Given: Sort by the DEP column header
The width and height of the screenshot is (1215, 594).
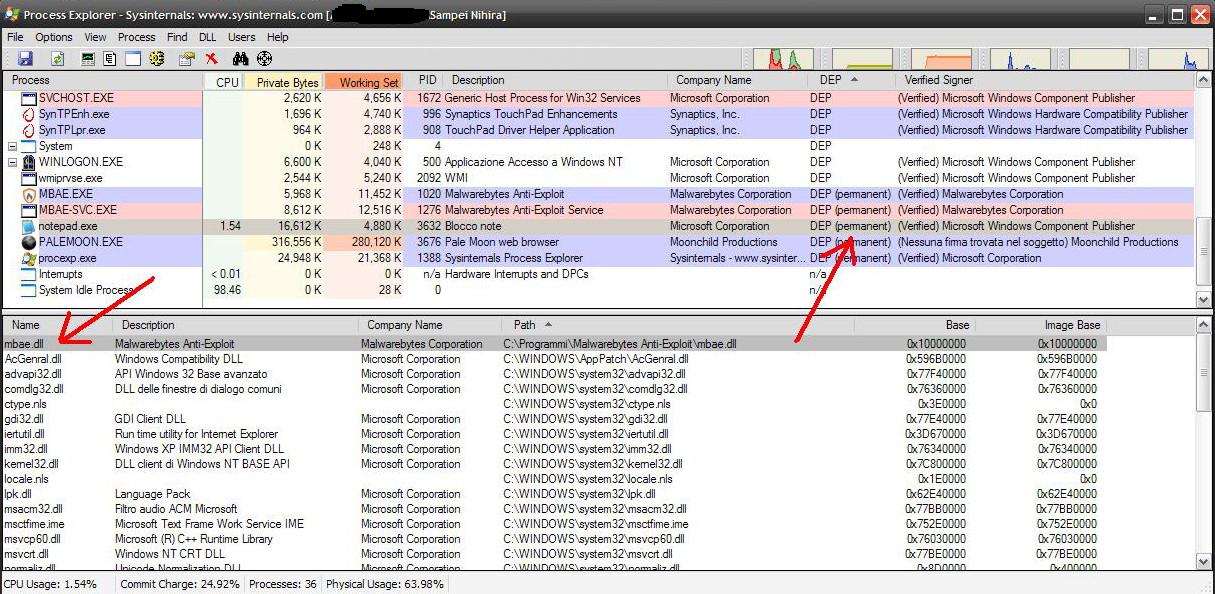Looking at the screenshot, I should 850,81.
